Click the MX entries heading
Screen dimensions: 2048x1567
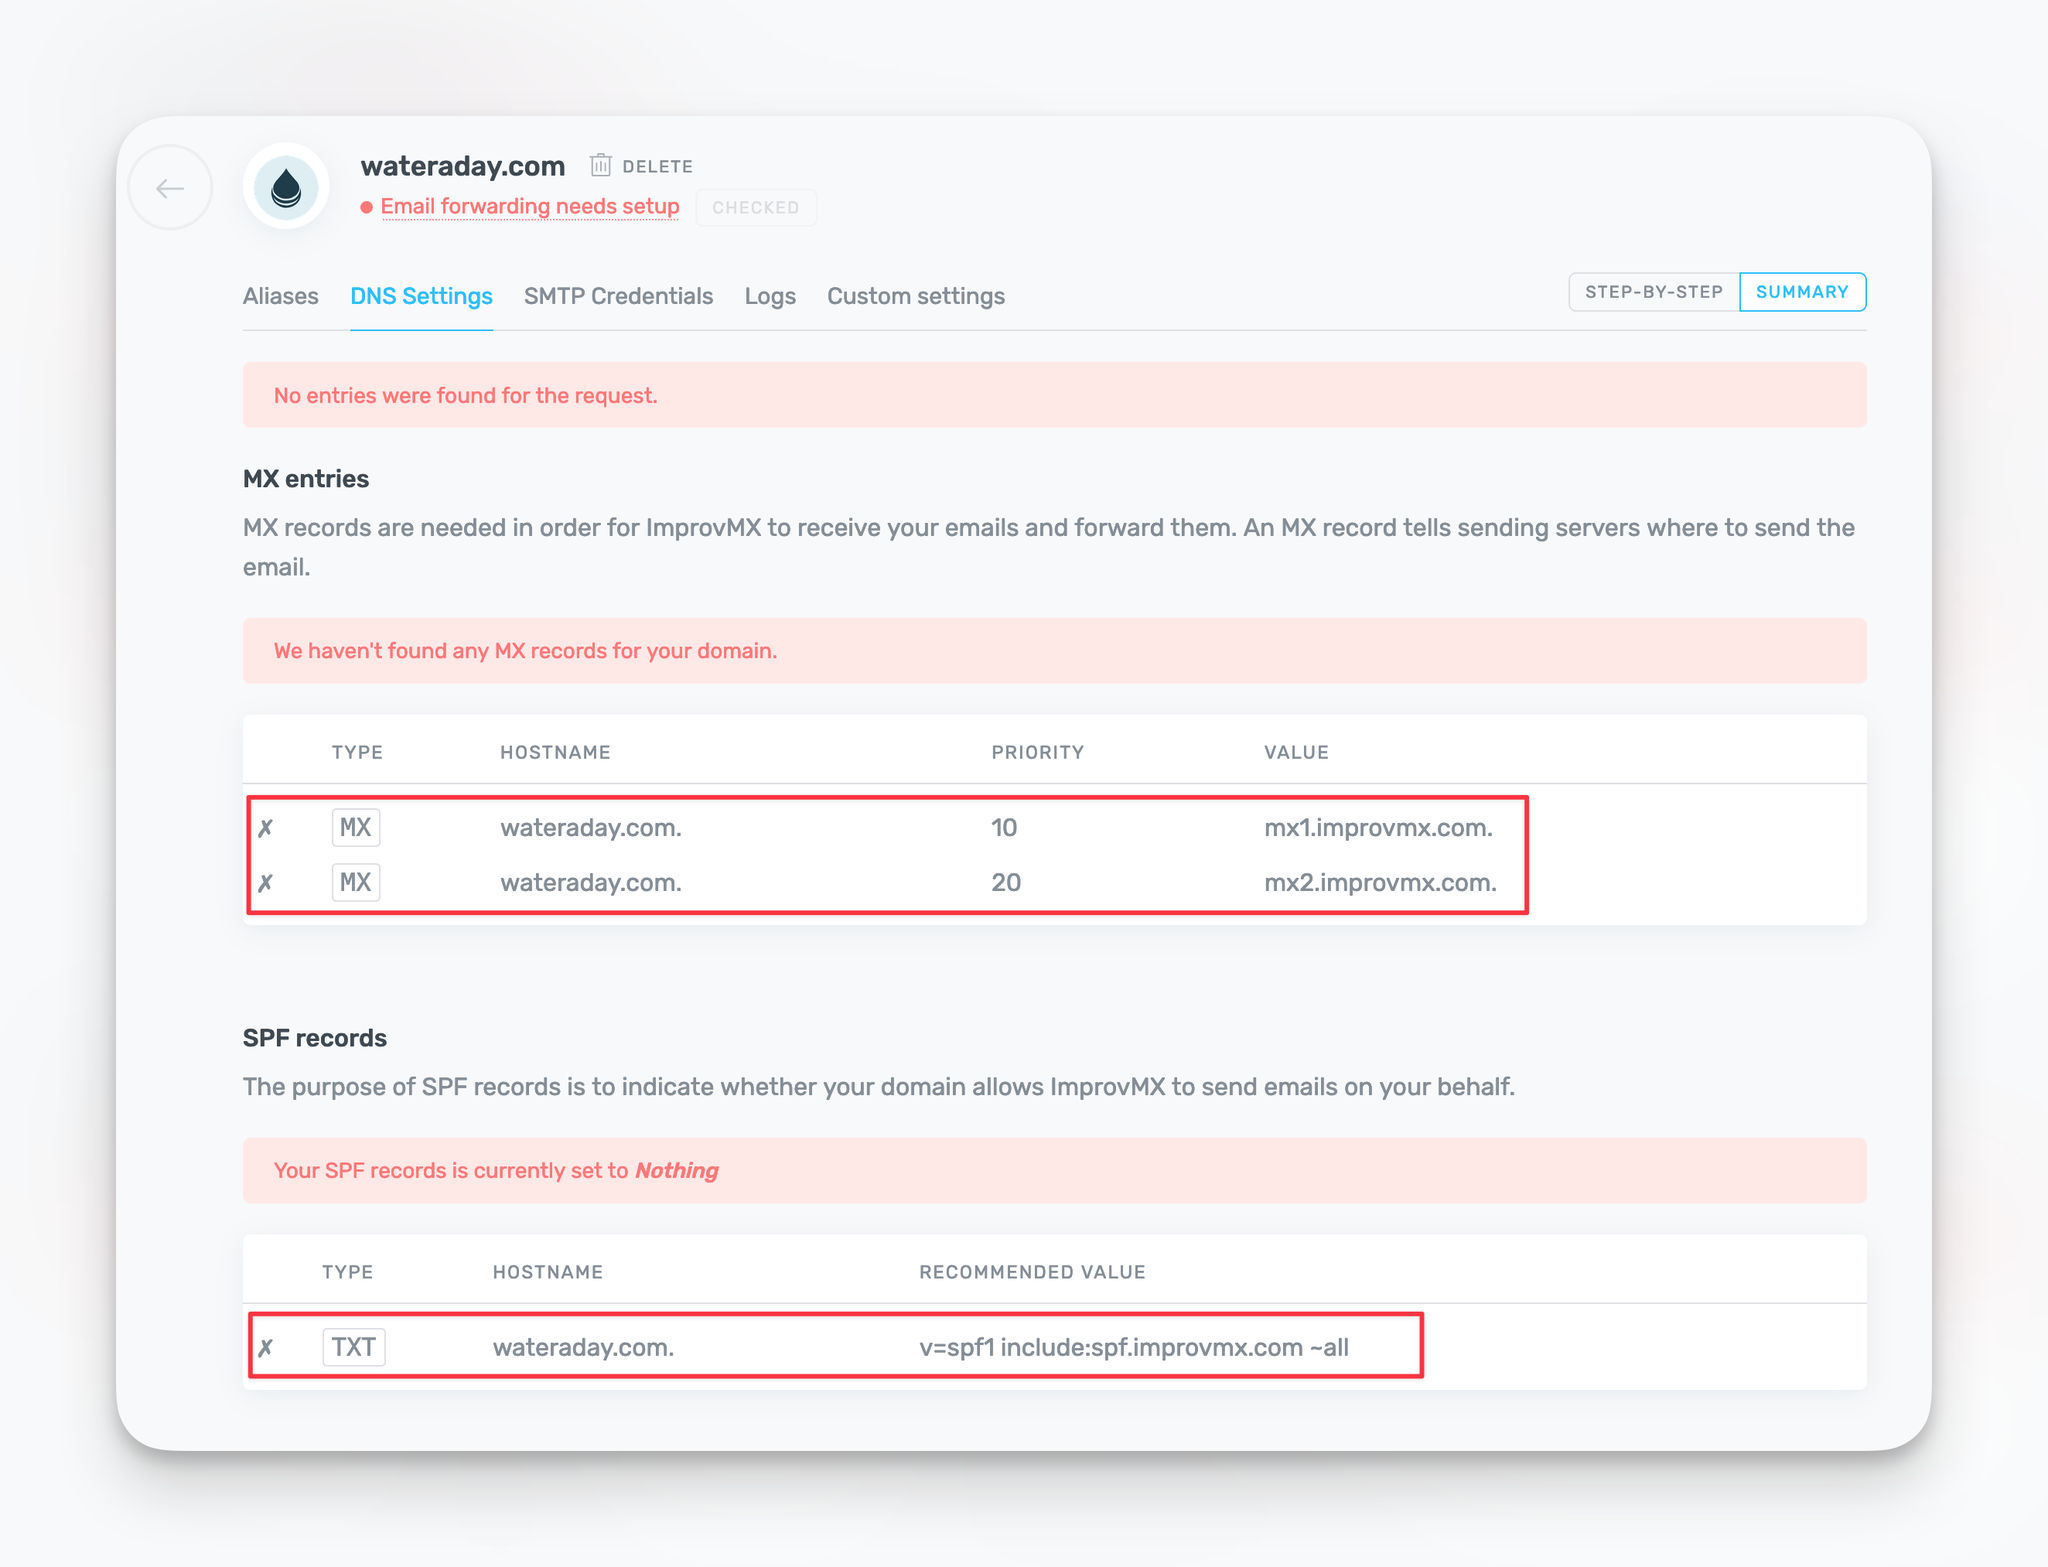pyautogui.click(x=306, y=479)
